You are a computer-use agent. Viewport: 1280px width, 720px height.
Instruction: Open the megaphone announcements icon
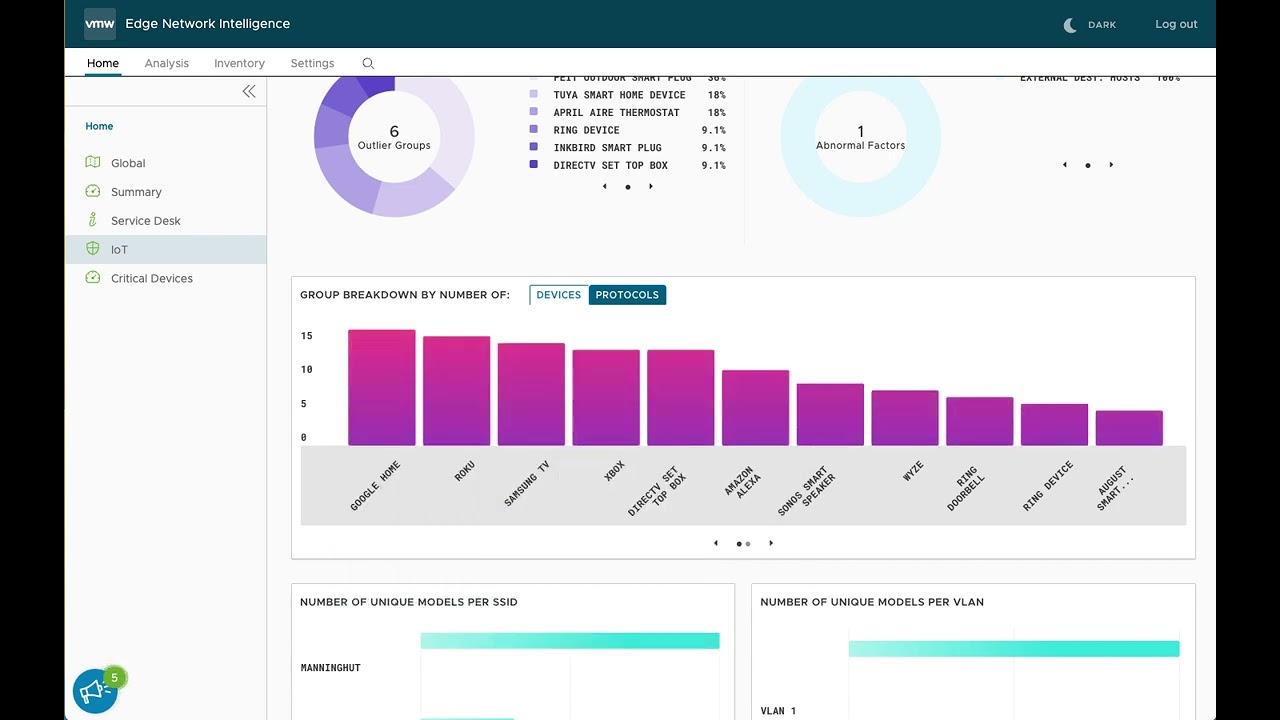coord(95,691)
